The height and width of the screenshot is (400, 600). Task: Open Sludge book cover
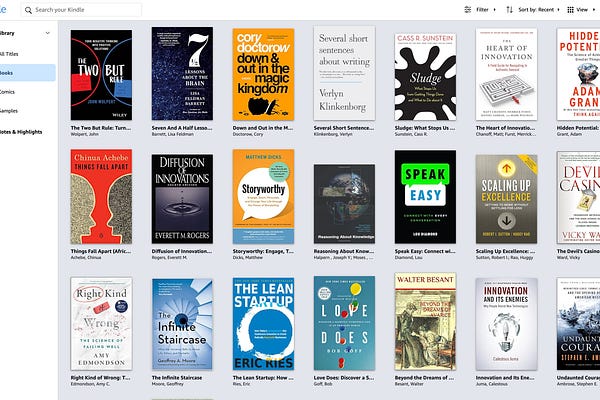[x=426, y=77]
